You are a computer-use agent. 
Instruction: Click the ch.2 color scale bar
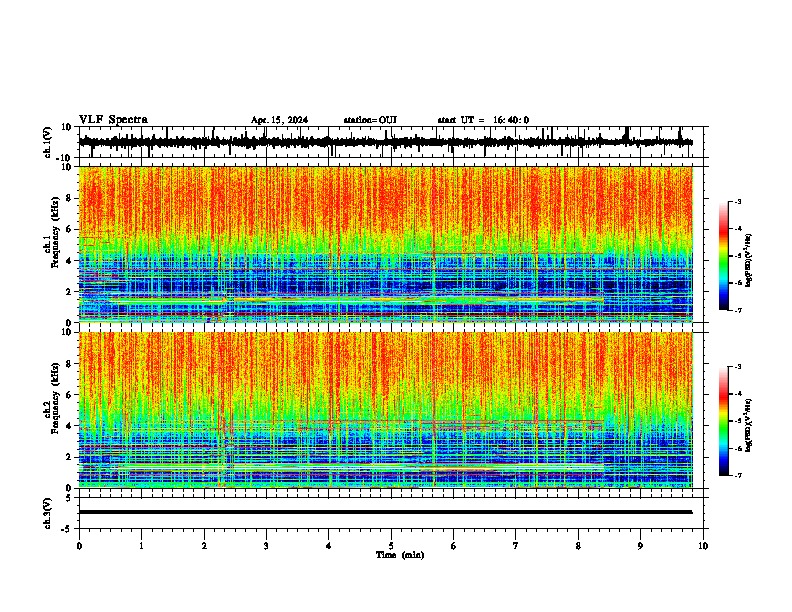(x=724, y=421)
